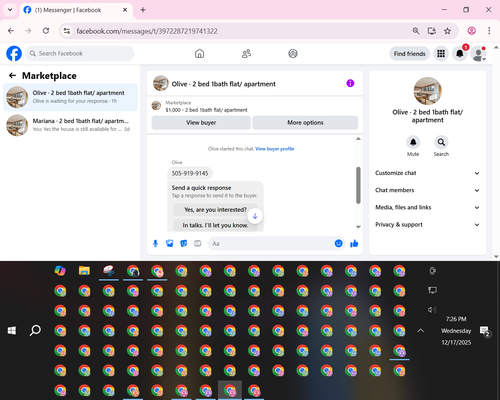Open the volume speaker icon in the tray
This screenshot has width=500, height=400.
(x=432, y=310)
